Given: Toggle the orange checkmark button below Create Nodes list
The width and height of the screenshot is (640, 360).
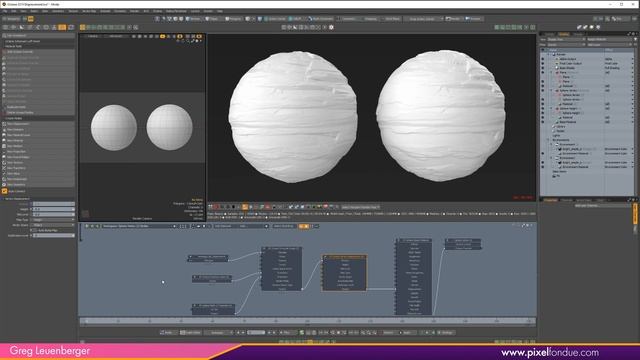Looking at the screenshot, I should click(x=4, y=191).
